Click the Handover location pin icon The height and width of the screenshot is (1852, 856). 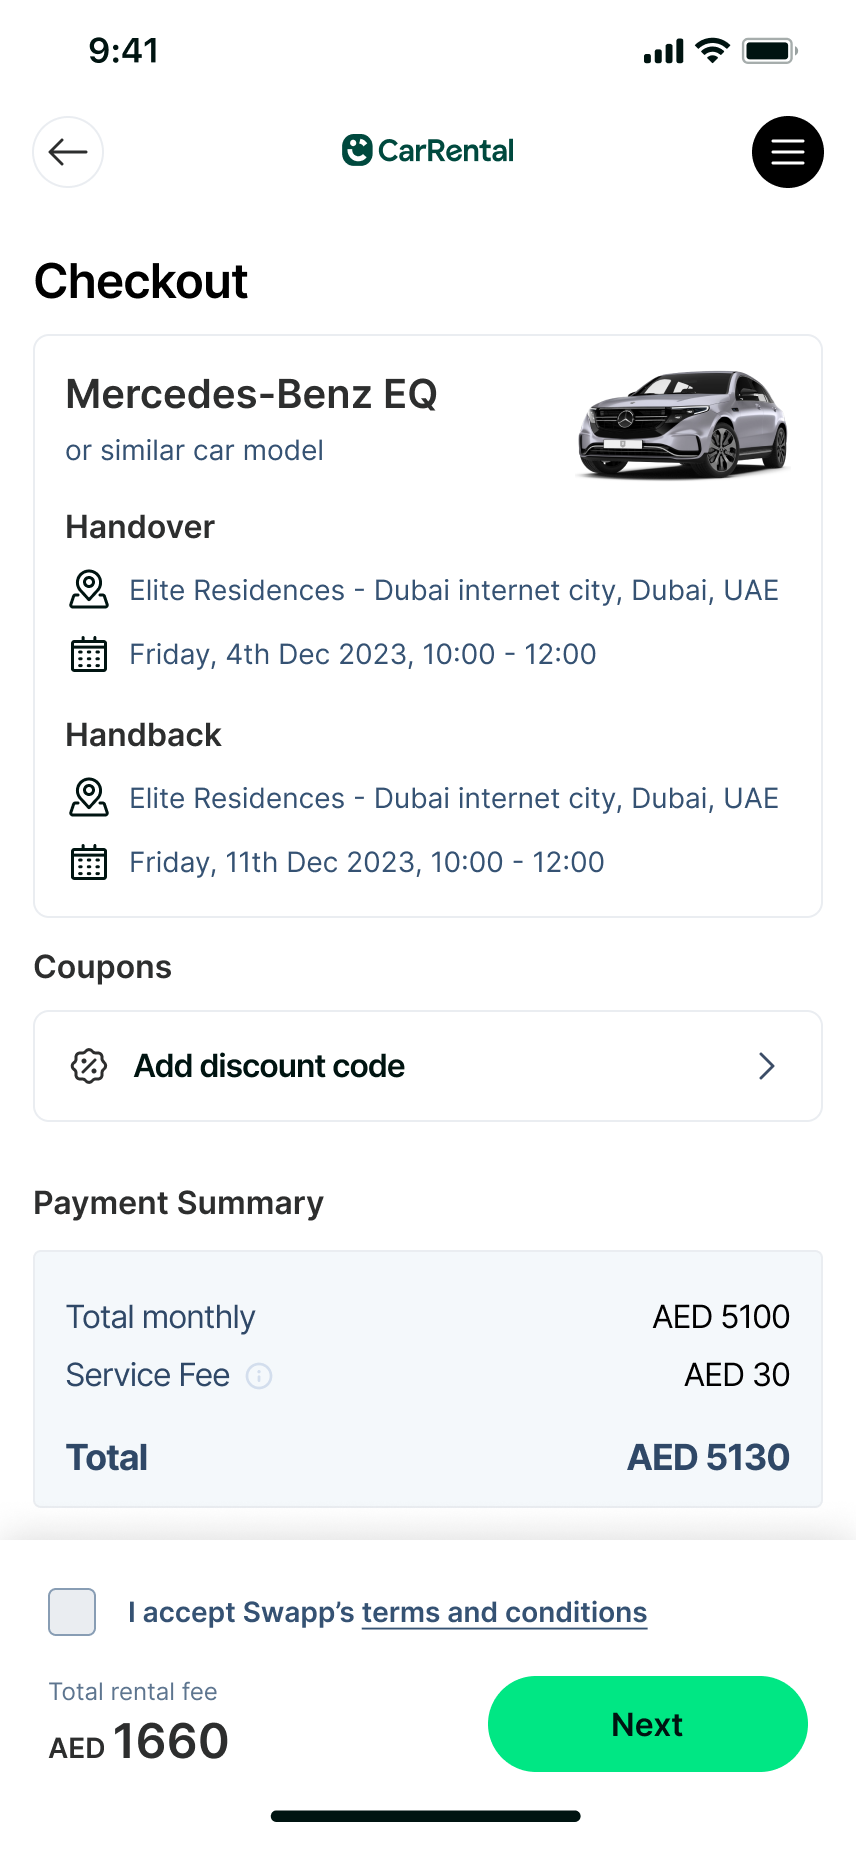(x=89, y=590)
